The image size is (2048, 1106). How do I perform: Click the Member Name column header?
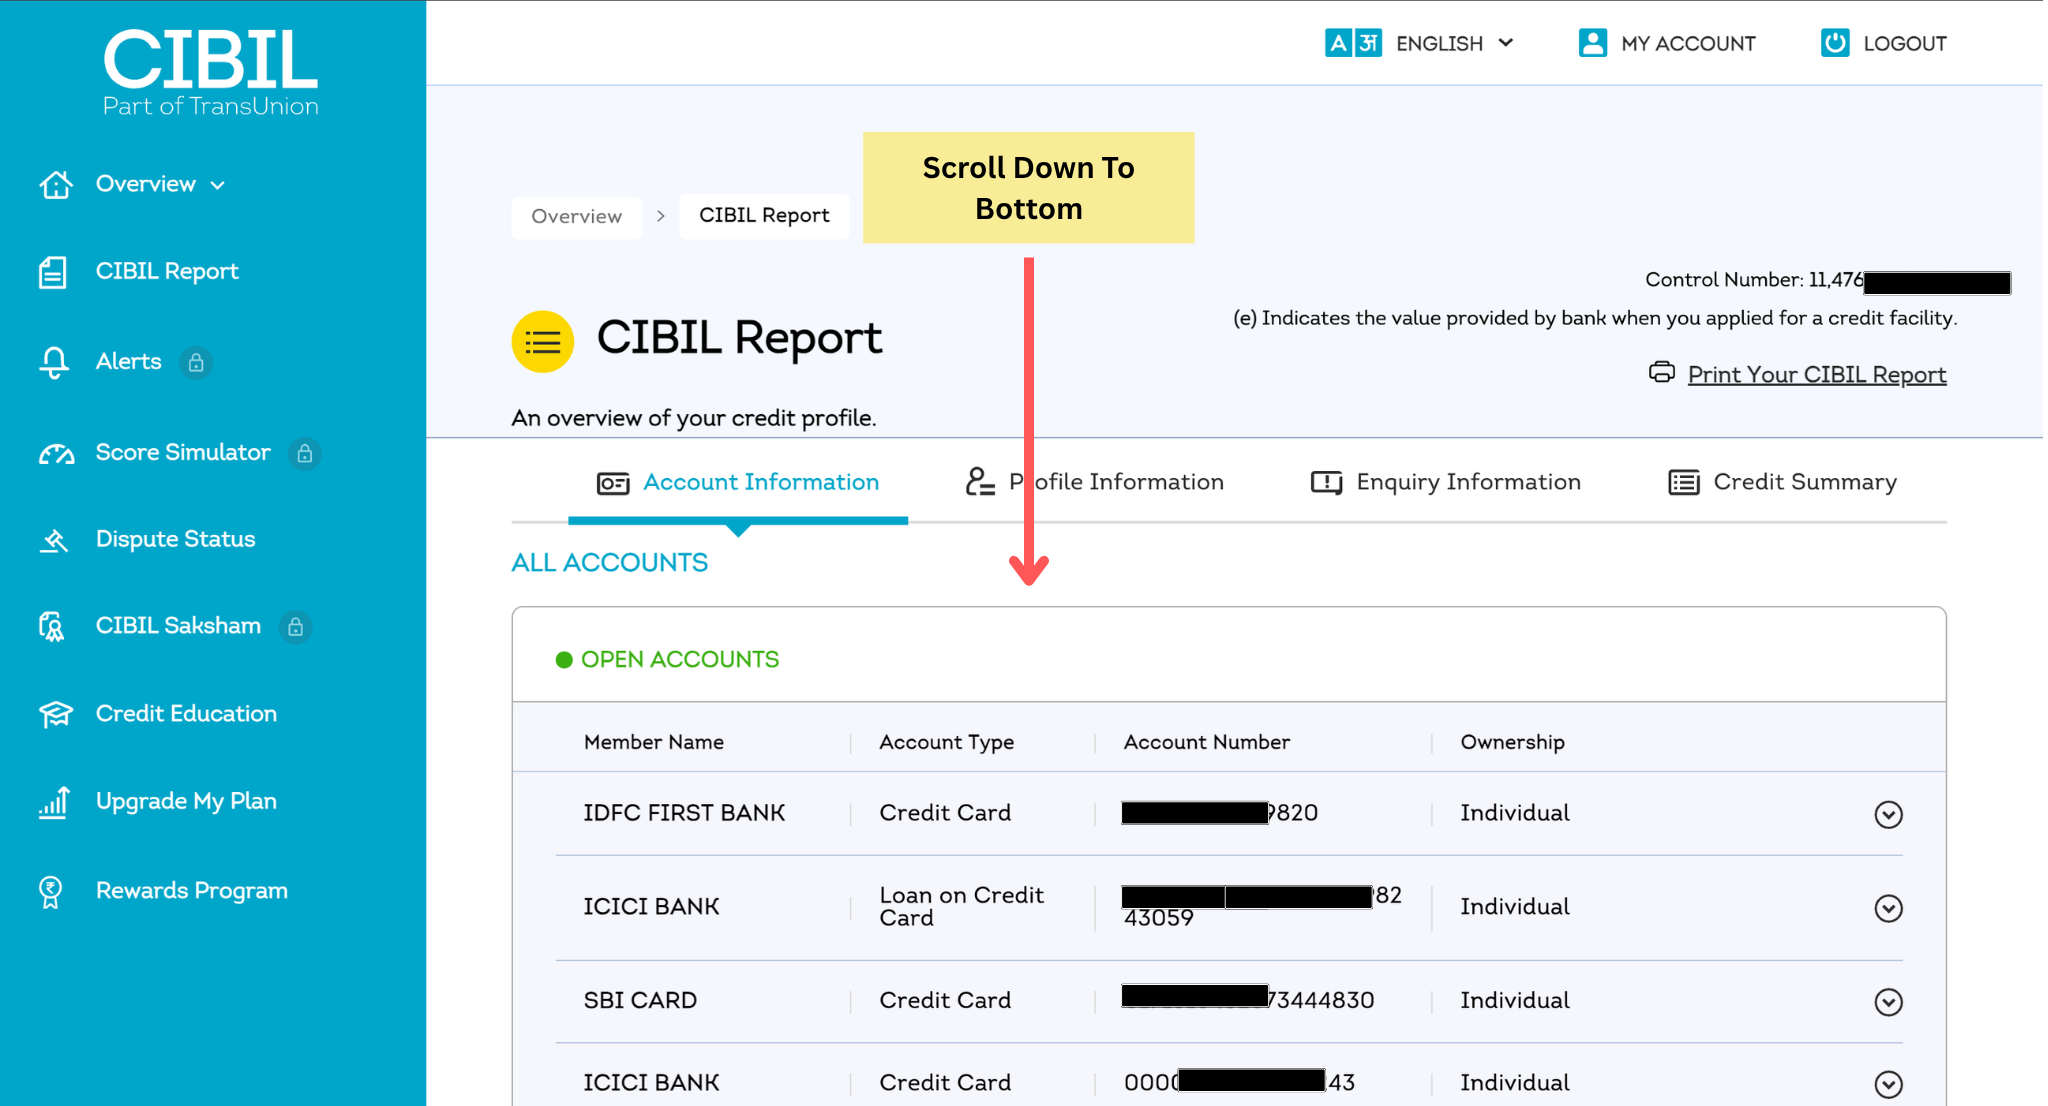pos(654,742)
